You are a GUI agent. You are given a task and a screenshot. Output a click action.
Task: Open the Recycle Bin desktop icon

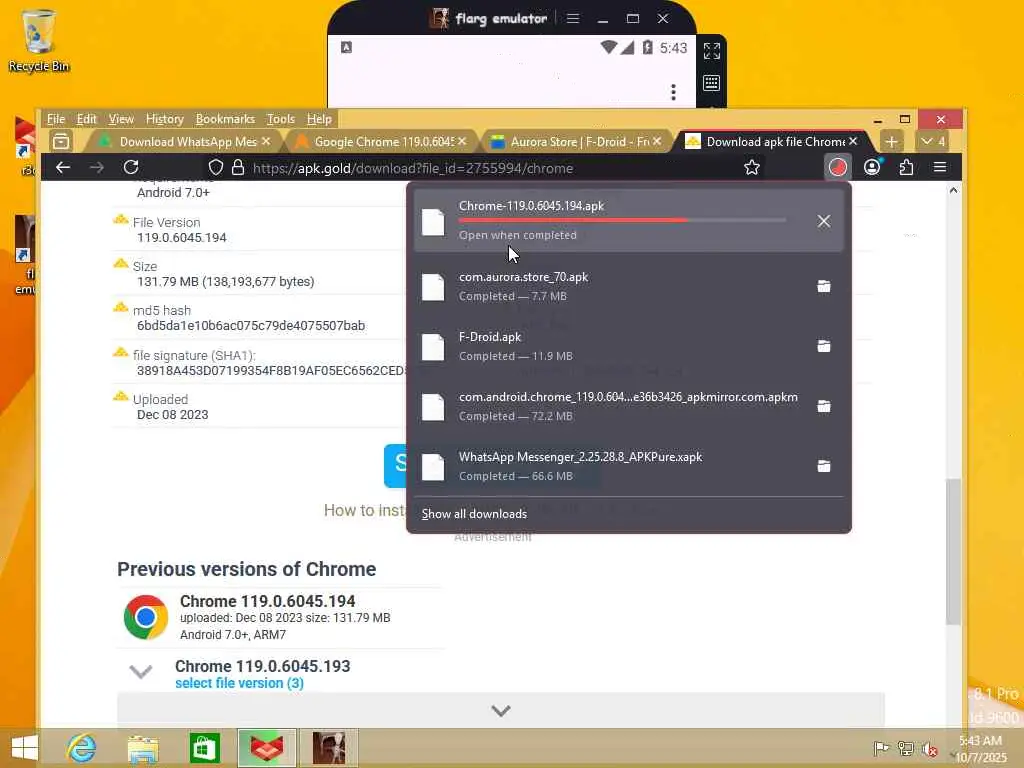click(x=39, y=40)
